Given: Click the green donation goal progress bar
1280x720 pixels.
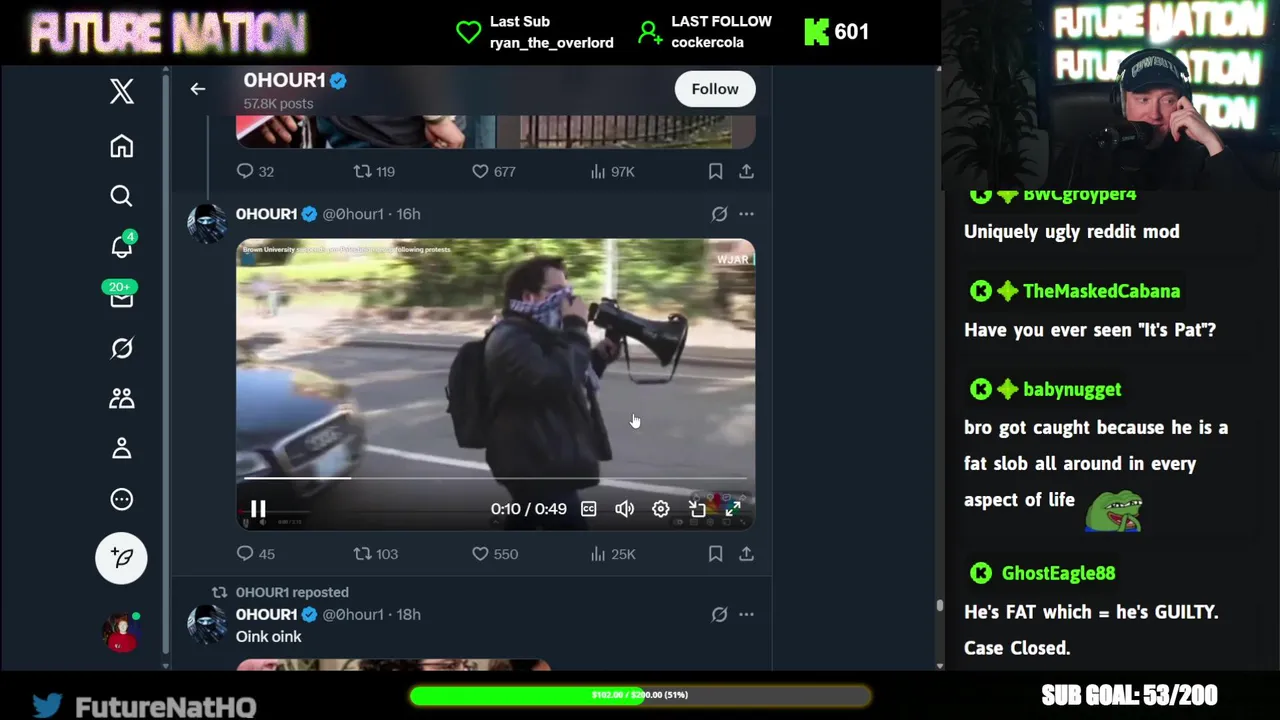Looking at the screenshot, I should click(x=640, y=695).
